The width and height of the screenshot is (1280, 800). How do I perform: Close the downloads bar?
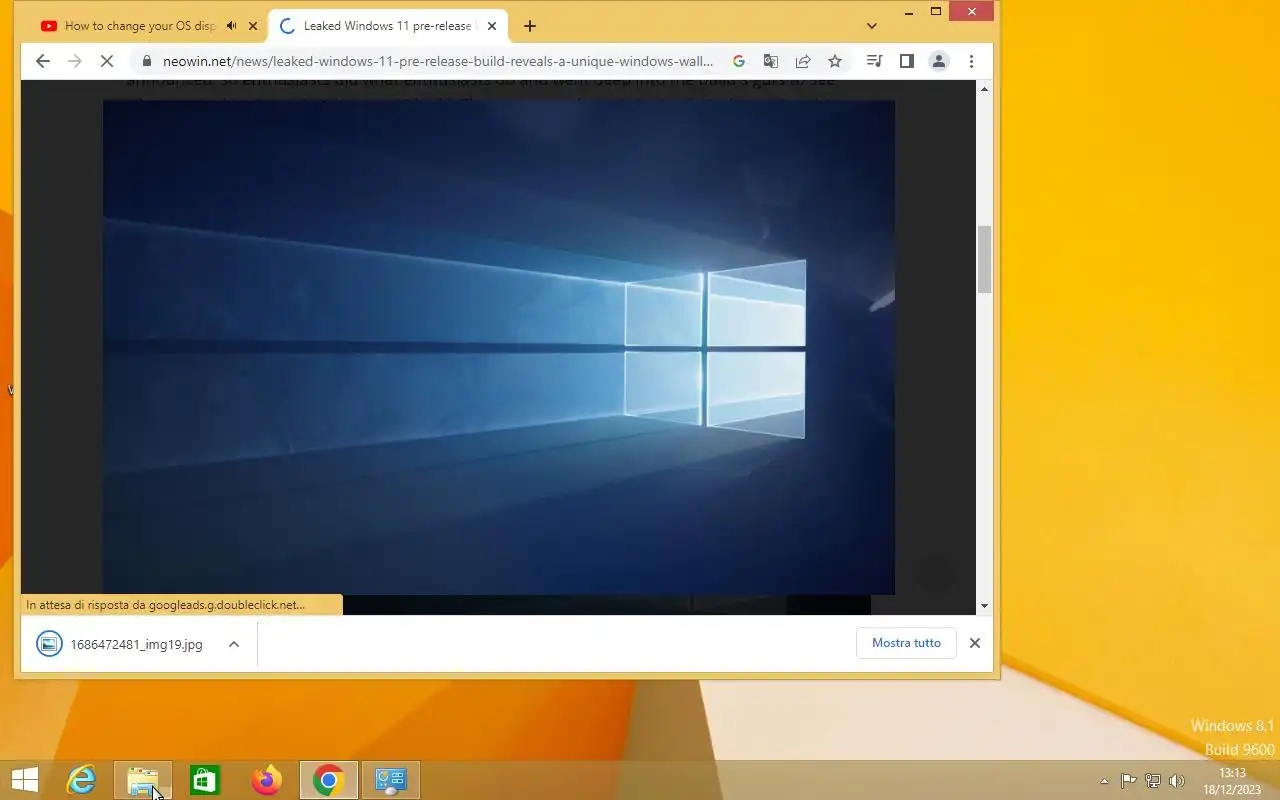(x=975, y=643)
